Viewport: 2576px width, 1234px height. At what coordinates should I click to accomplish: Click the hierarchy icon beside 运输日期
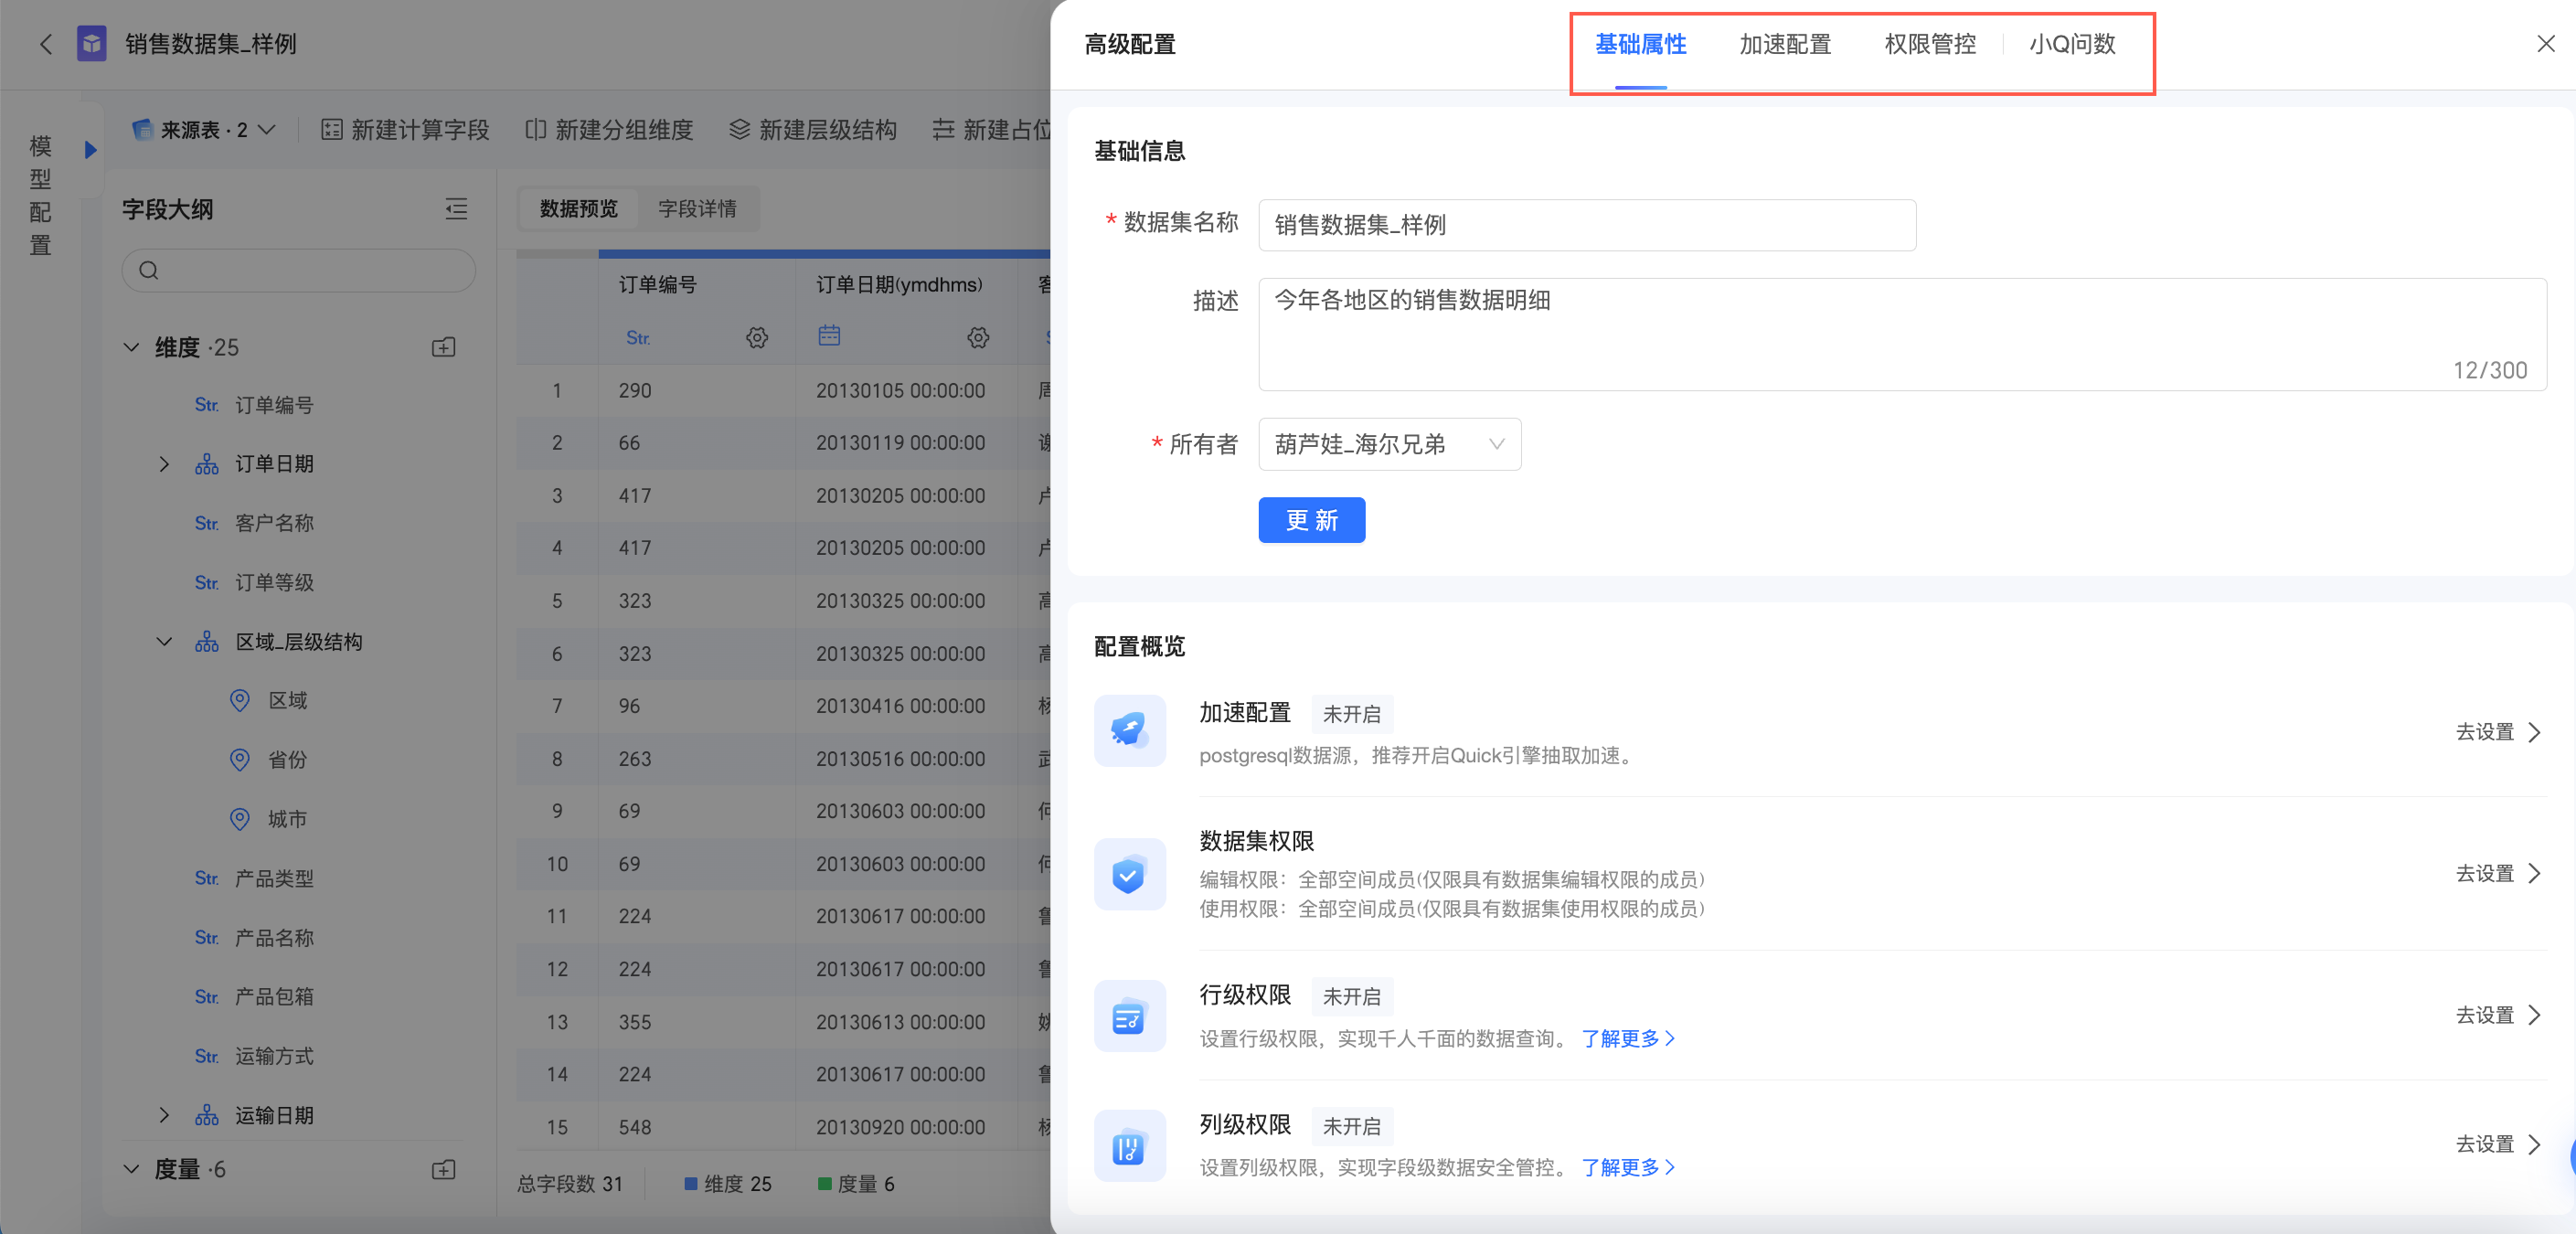tap(207, 1115)
